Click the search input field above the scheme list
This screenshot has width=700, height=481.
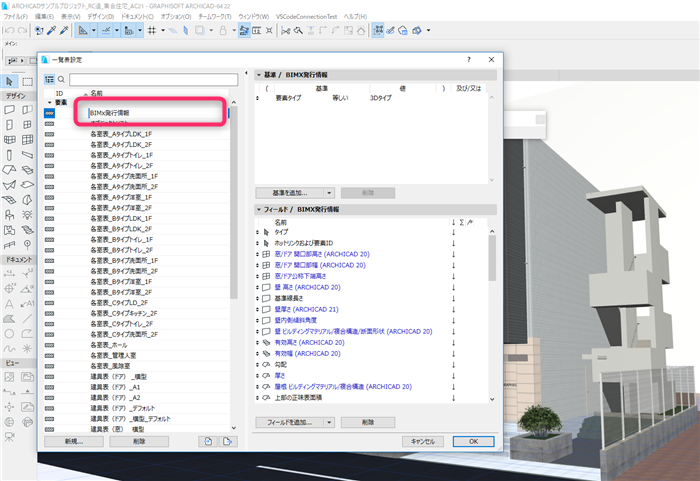(154, 79)
